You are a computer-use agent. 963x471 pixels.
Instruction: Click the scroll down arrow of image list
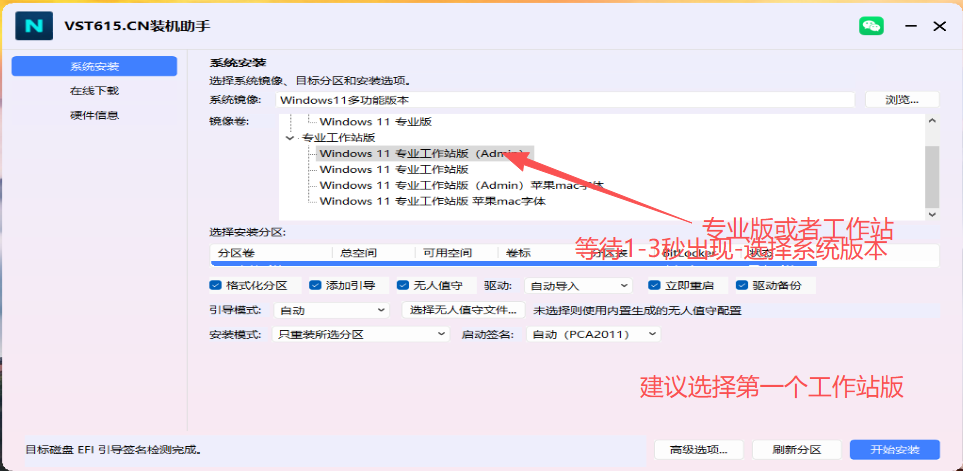[x=932, y=214]
